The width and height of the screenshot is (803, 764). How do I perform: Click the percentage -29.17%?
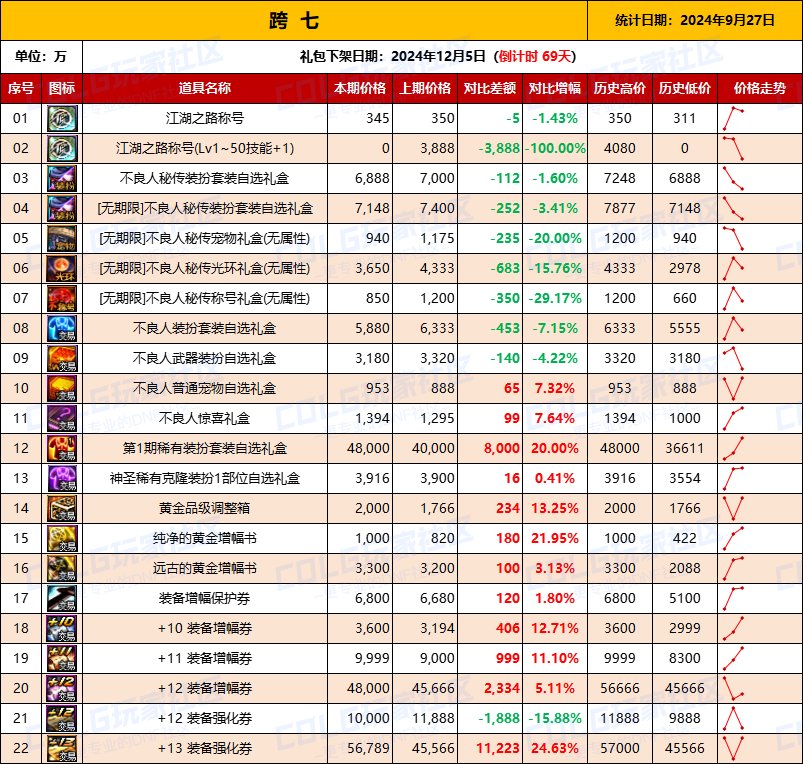555,298
